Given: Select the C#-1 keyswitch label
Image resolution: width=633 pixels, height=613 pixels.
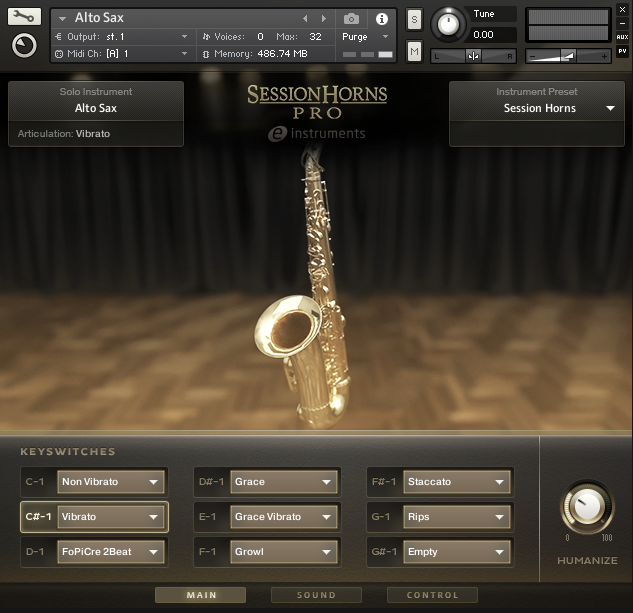Looking at the screenshot, I should [38, 517].
